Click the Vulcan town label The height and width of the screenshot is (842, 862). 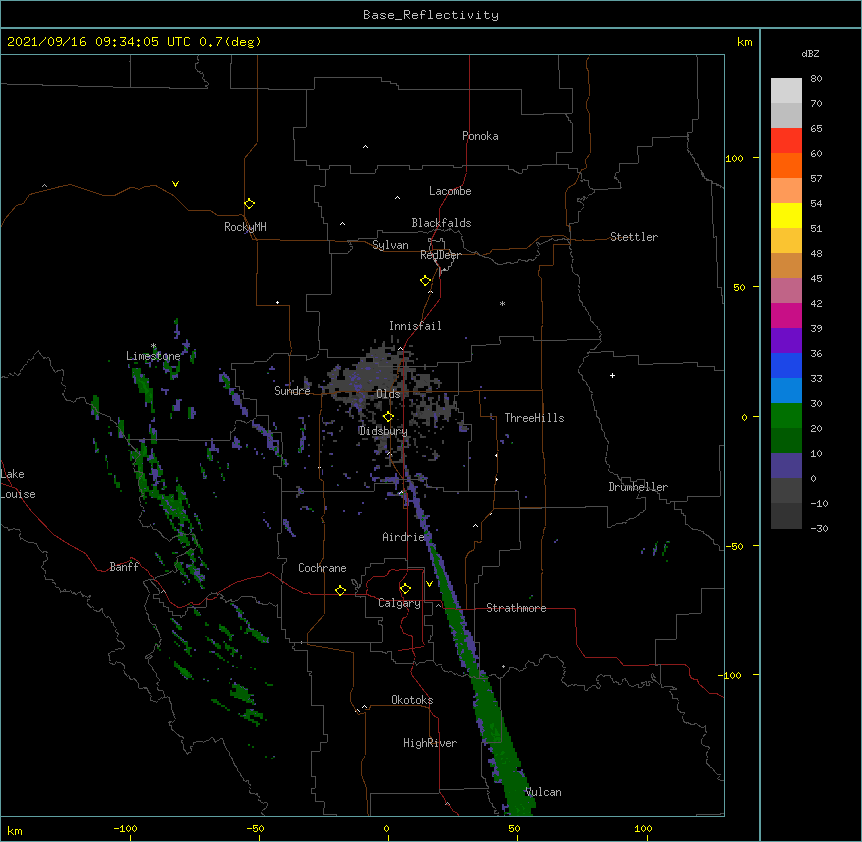click(543, 792)
